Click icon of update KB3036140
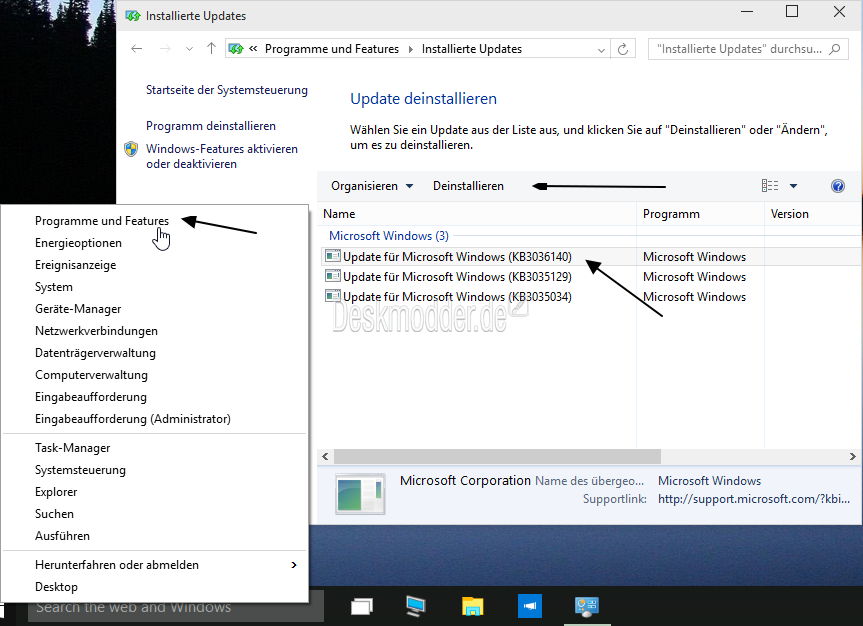 pyautogui.click(x=332, y=255)
